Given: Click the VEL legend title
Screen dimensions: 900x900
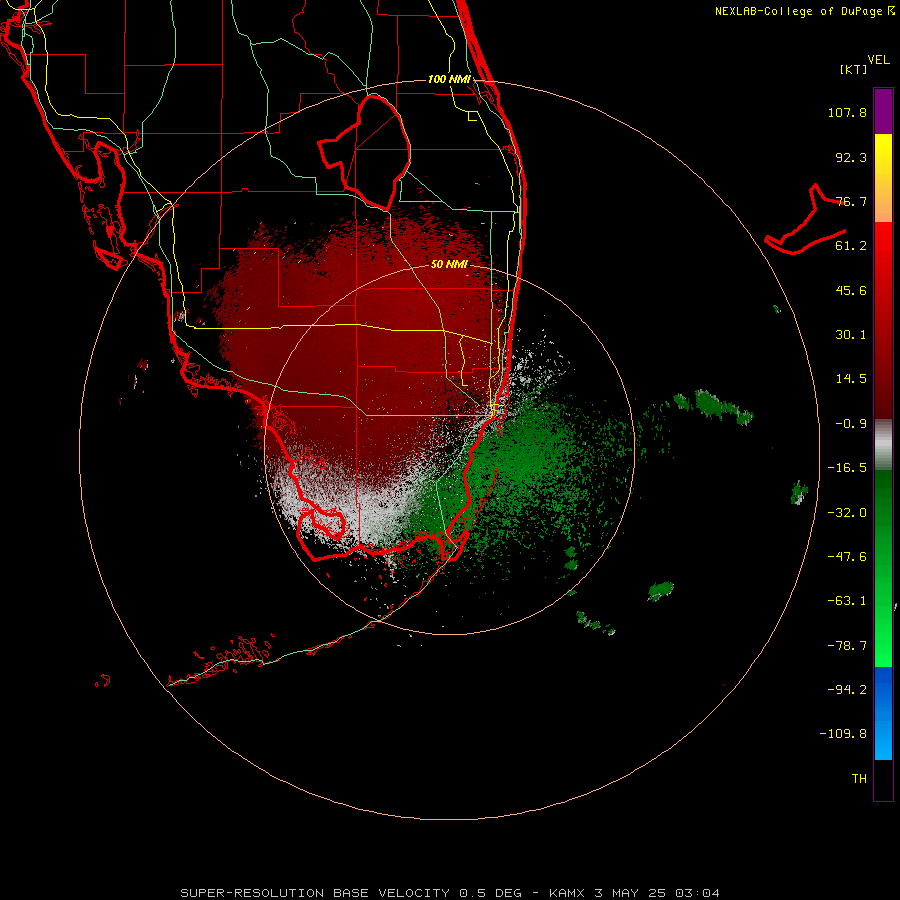Looking at the screenshot, I should click(878, 60).
